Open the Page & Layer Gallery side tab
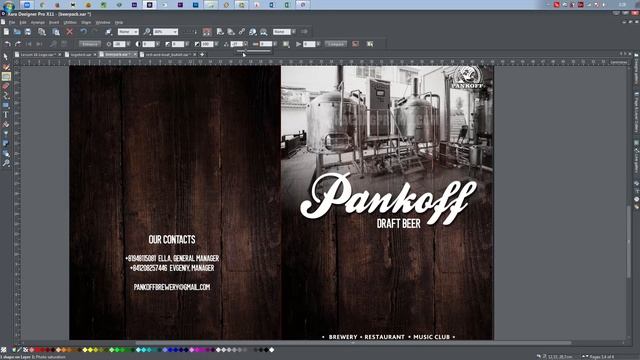The height and width of the screenshot is (360, 640). pos(636,112)
